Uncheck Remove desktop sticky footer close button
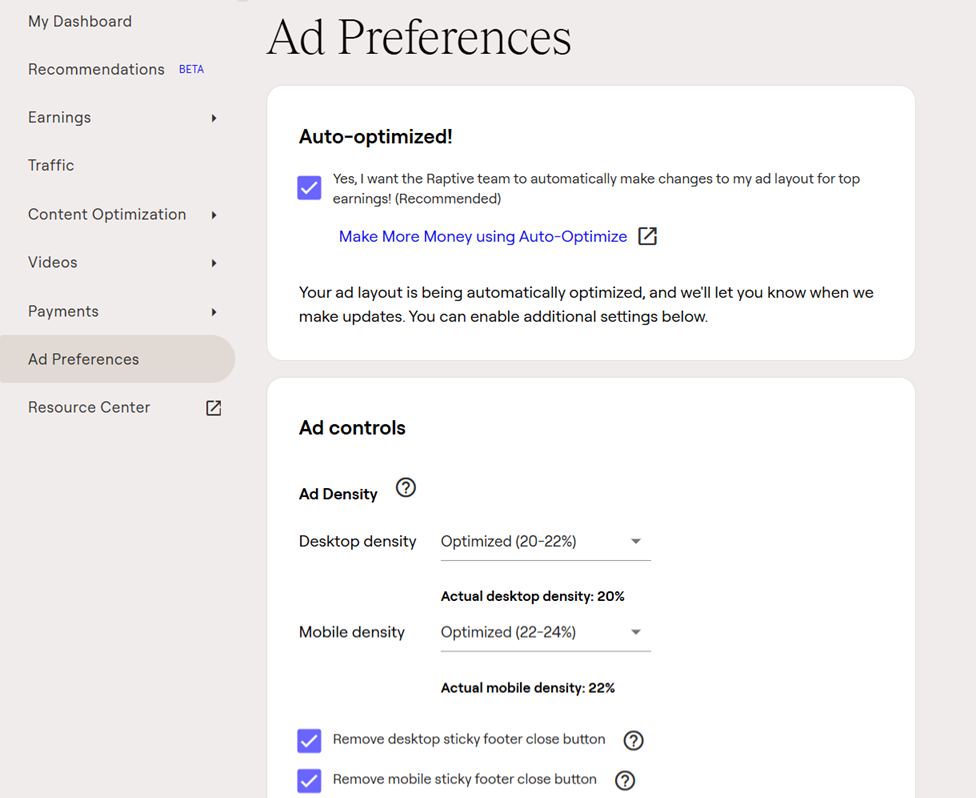Image resolution: width=976 pixels, height=798 pixels. 309,740
